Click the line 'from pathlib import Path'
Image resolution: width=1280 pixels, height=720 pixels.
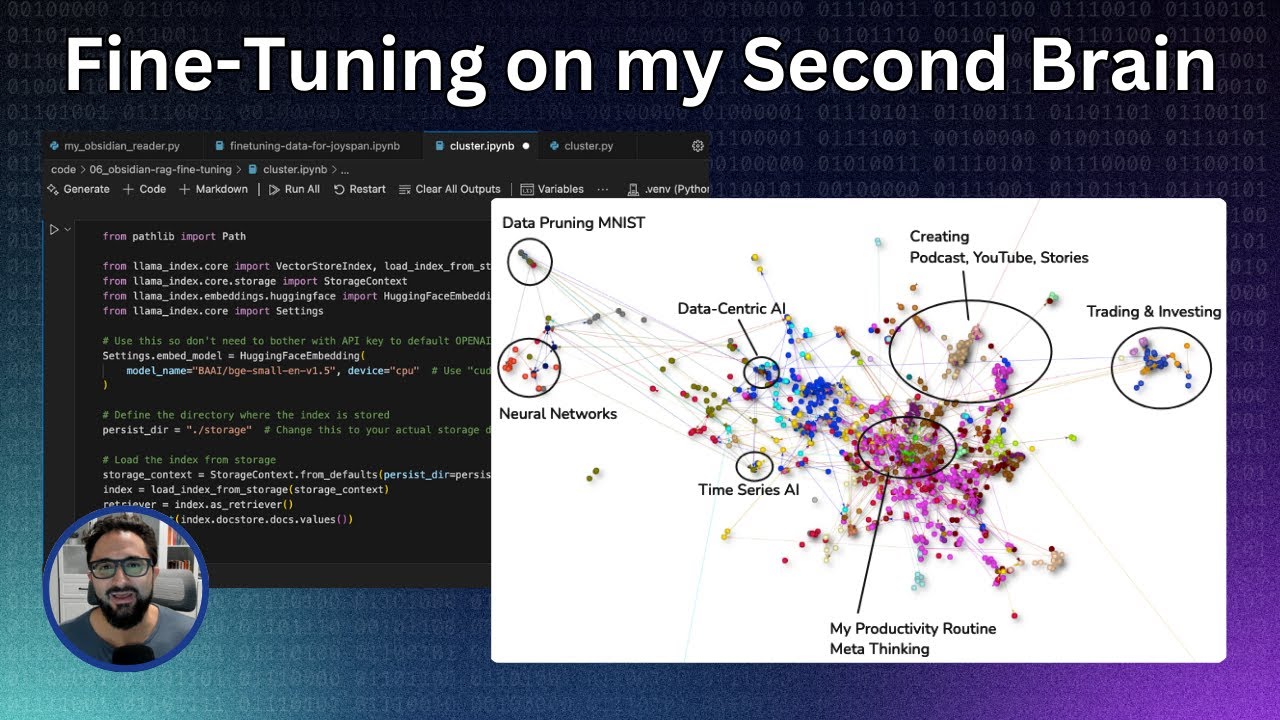point(174,236)
